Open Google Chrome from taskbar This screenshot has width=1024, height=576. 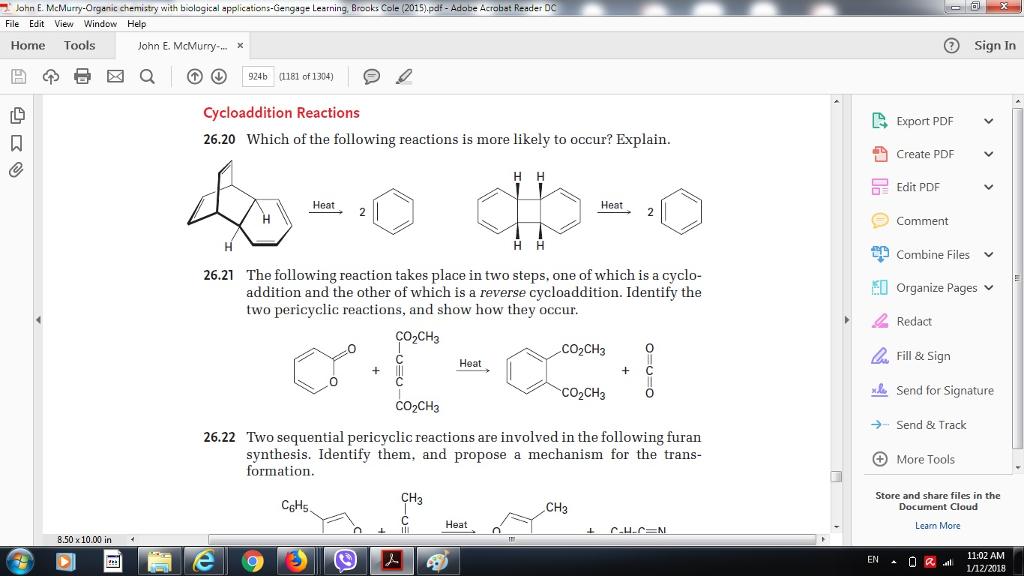pos(252,561)
